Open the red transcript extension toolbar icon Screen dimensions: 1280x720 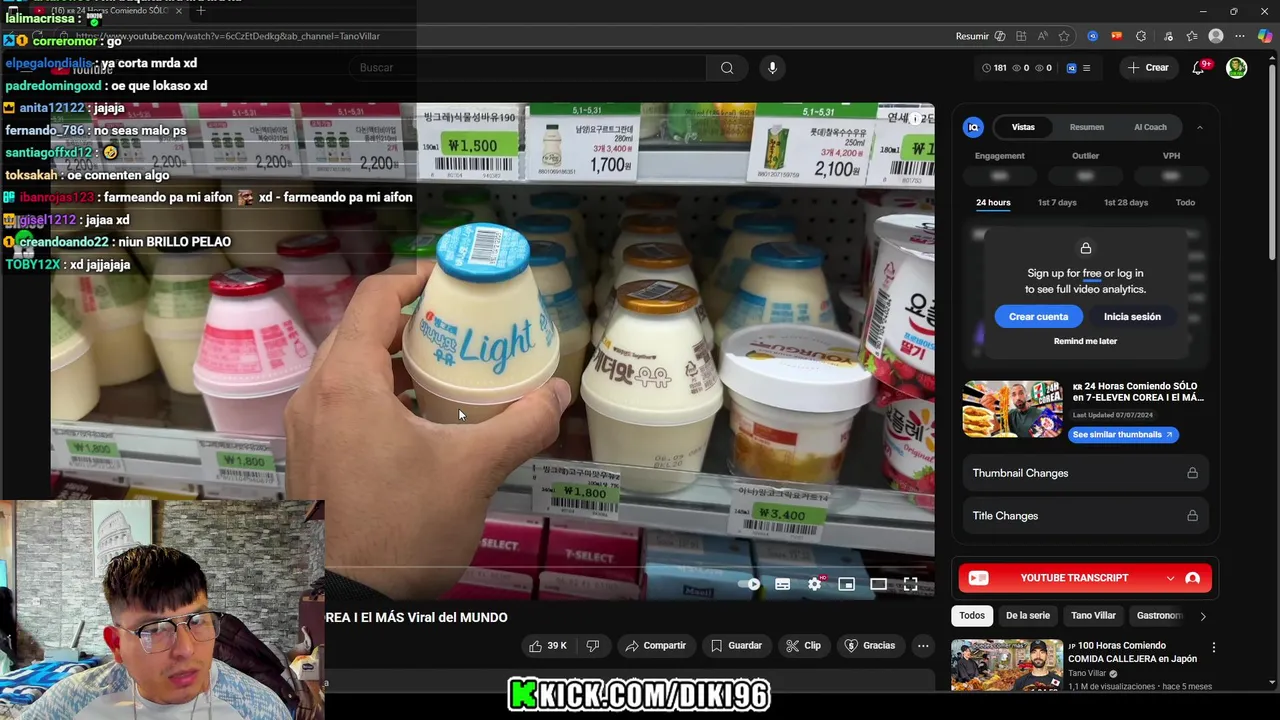[1116, 36]
